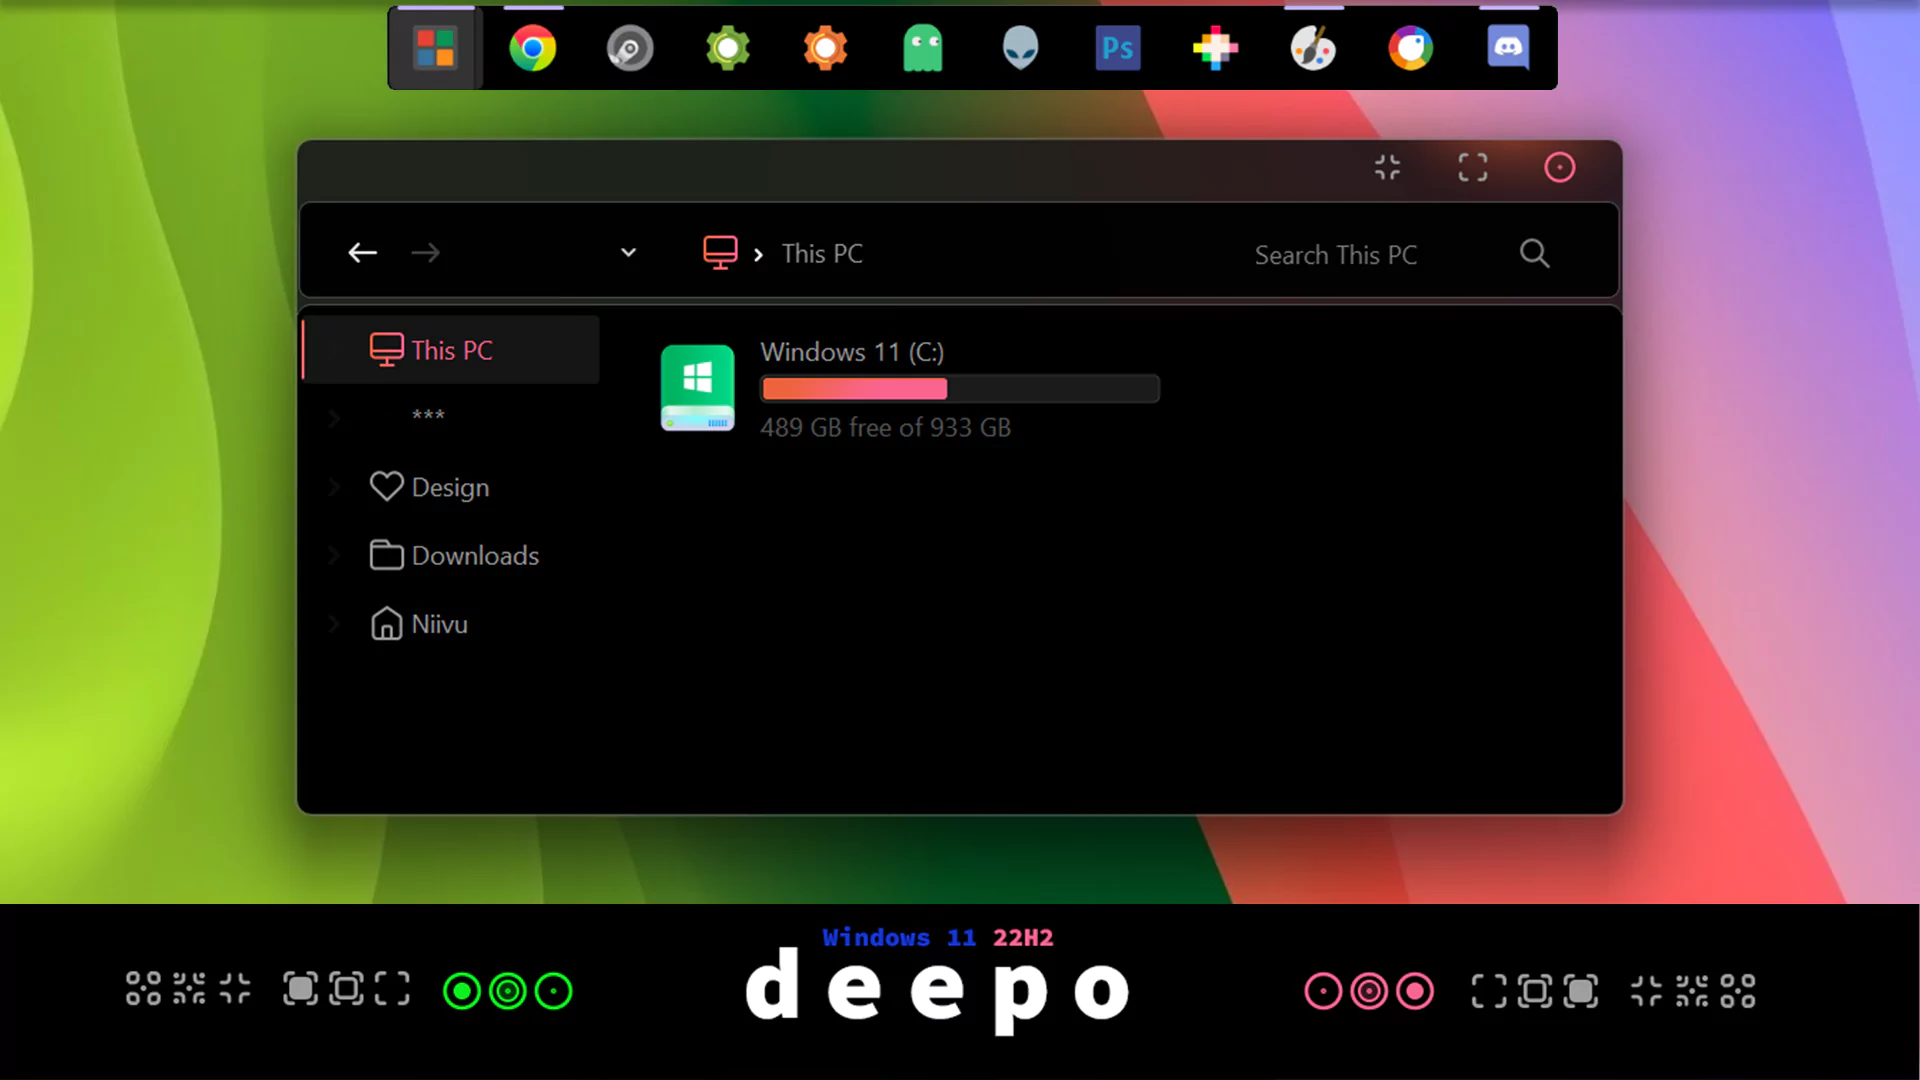Open Adobe Photoshop from the dock
Viewport: 1920px width, 1080px height.
coord(1118,47)
